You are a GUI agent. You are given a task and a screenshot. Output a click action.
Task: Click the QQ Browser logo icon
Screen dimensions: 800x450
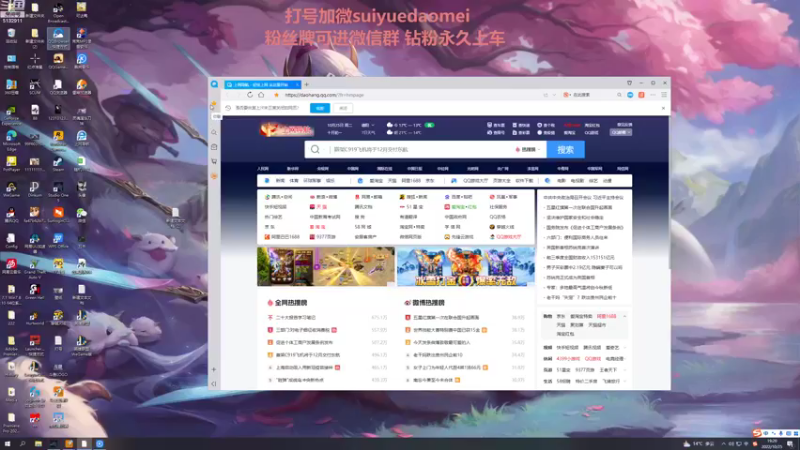tap(214, 84)
